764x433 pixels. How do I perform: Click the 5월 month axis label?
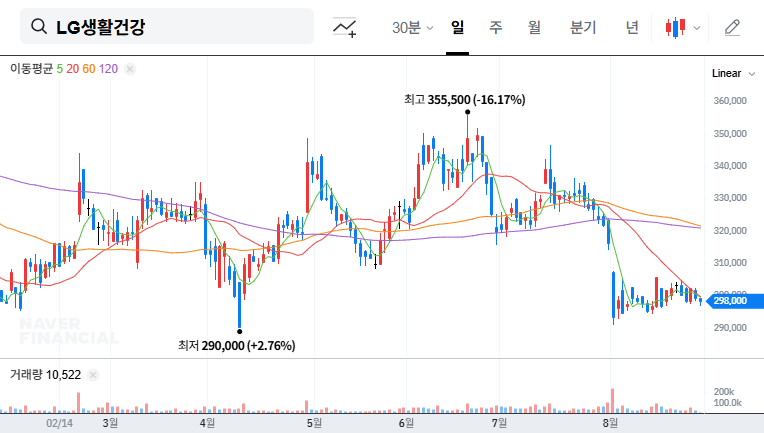pos(314,423)
